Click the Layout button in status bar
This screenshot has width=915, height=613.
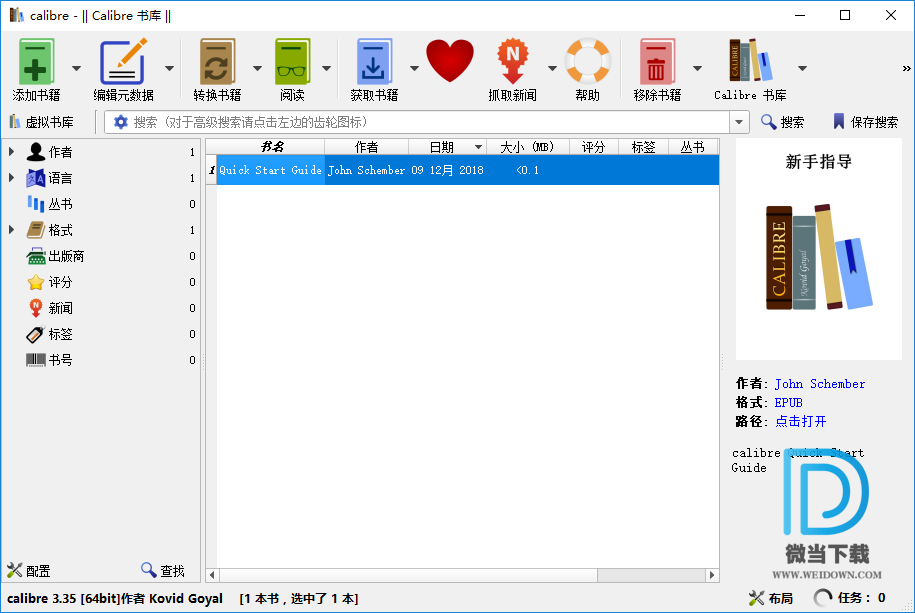pyautogui.click(x=771, y=598)
